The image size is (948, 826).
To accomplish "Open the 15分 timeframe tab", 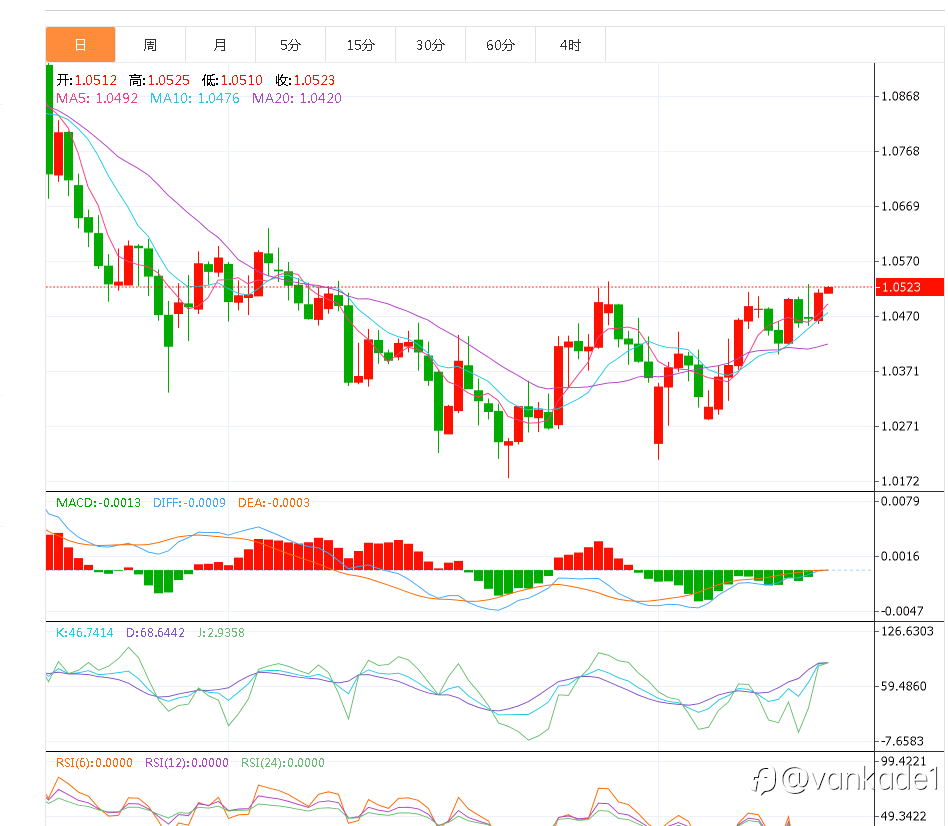I will coord(361,45).
